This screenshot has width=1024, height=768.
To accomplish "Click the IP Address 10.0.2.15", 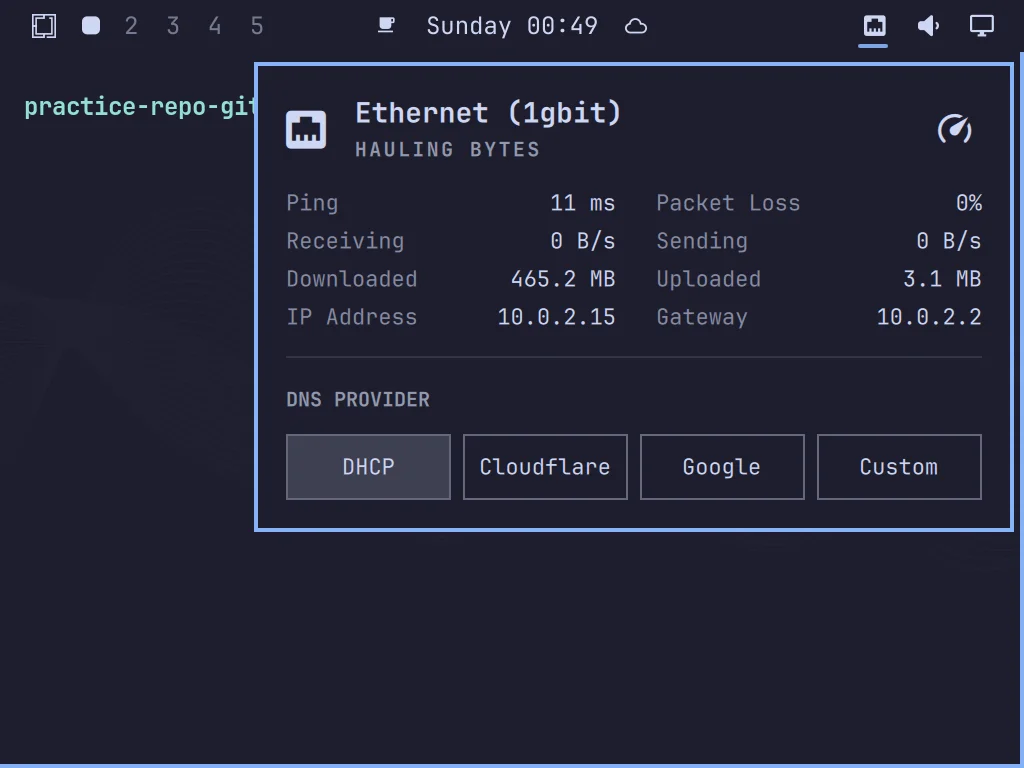I will click(x=556, y=317).
